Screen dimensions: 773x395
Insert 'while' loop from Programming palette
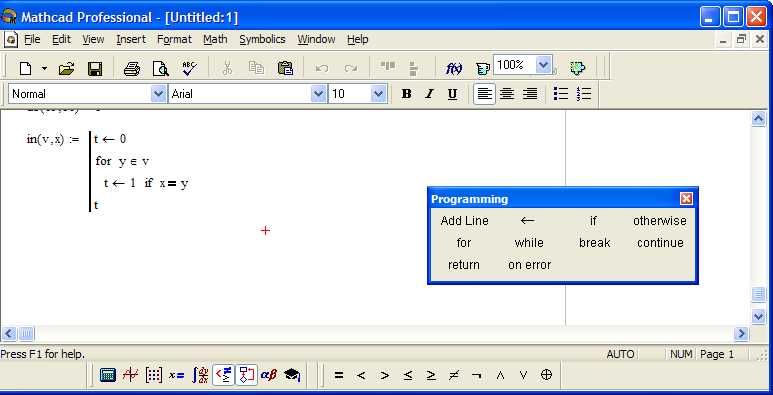[x=529, y=243]
